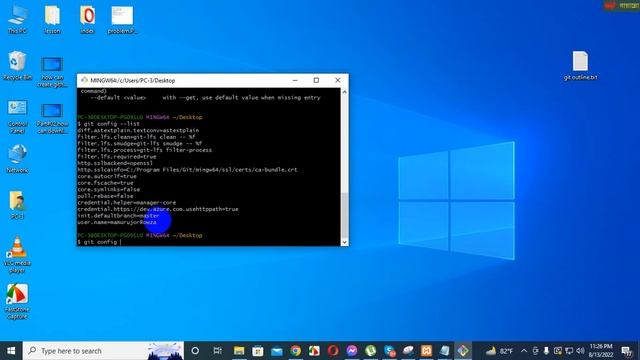Open This PC desktop icon
This screenshot has height=360, width=640.
point(17,19)
